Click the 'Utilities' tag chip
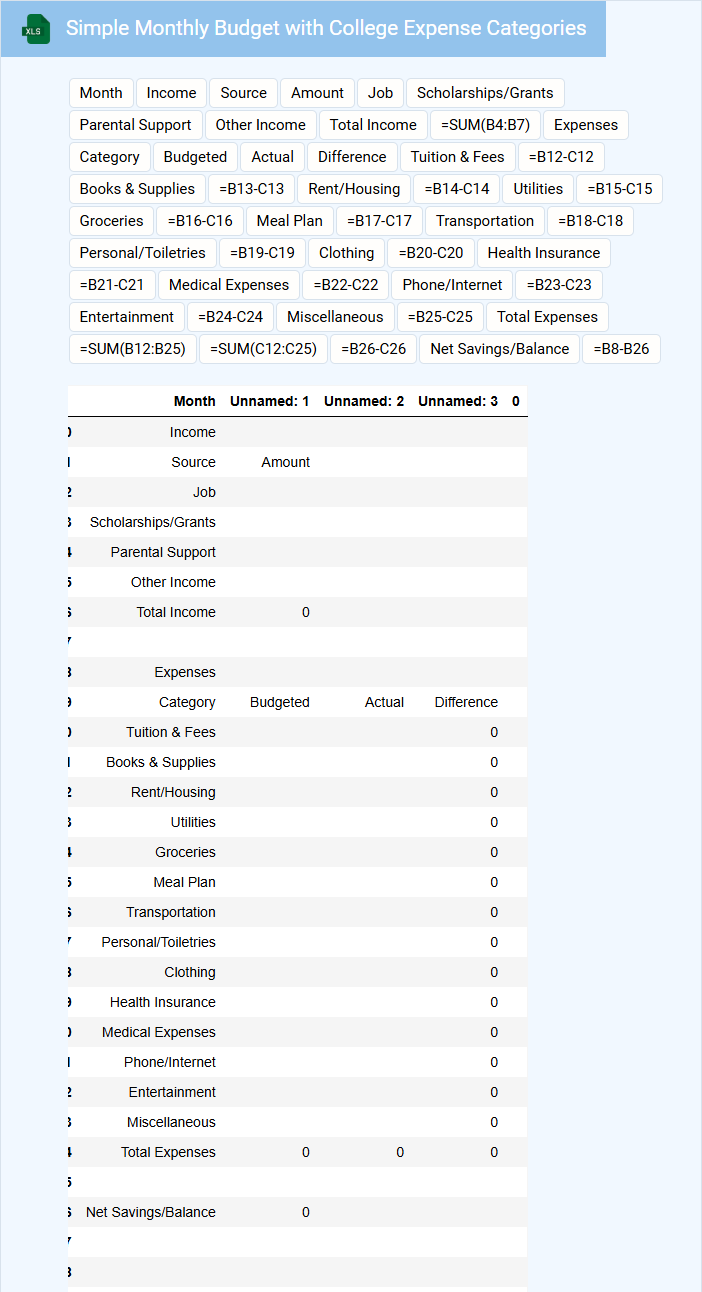Screen dimensions: 702x1292 (x=538, y=189)
